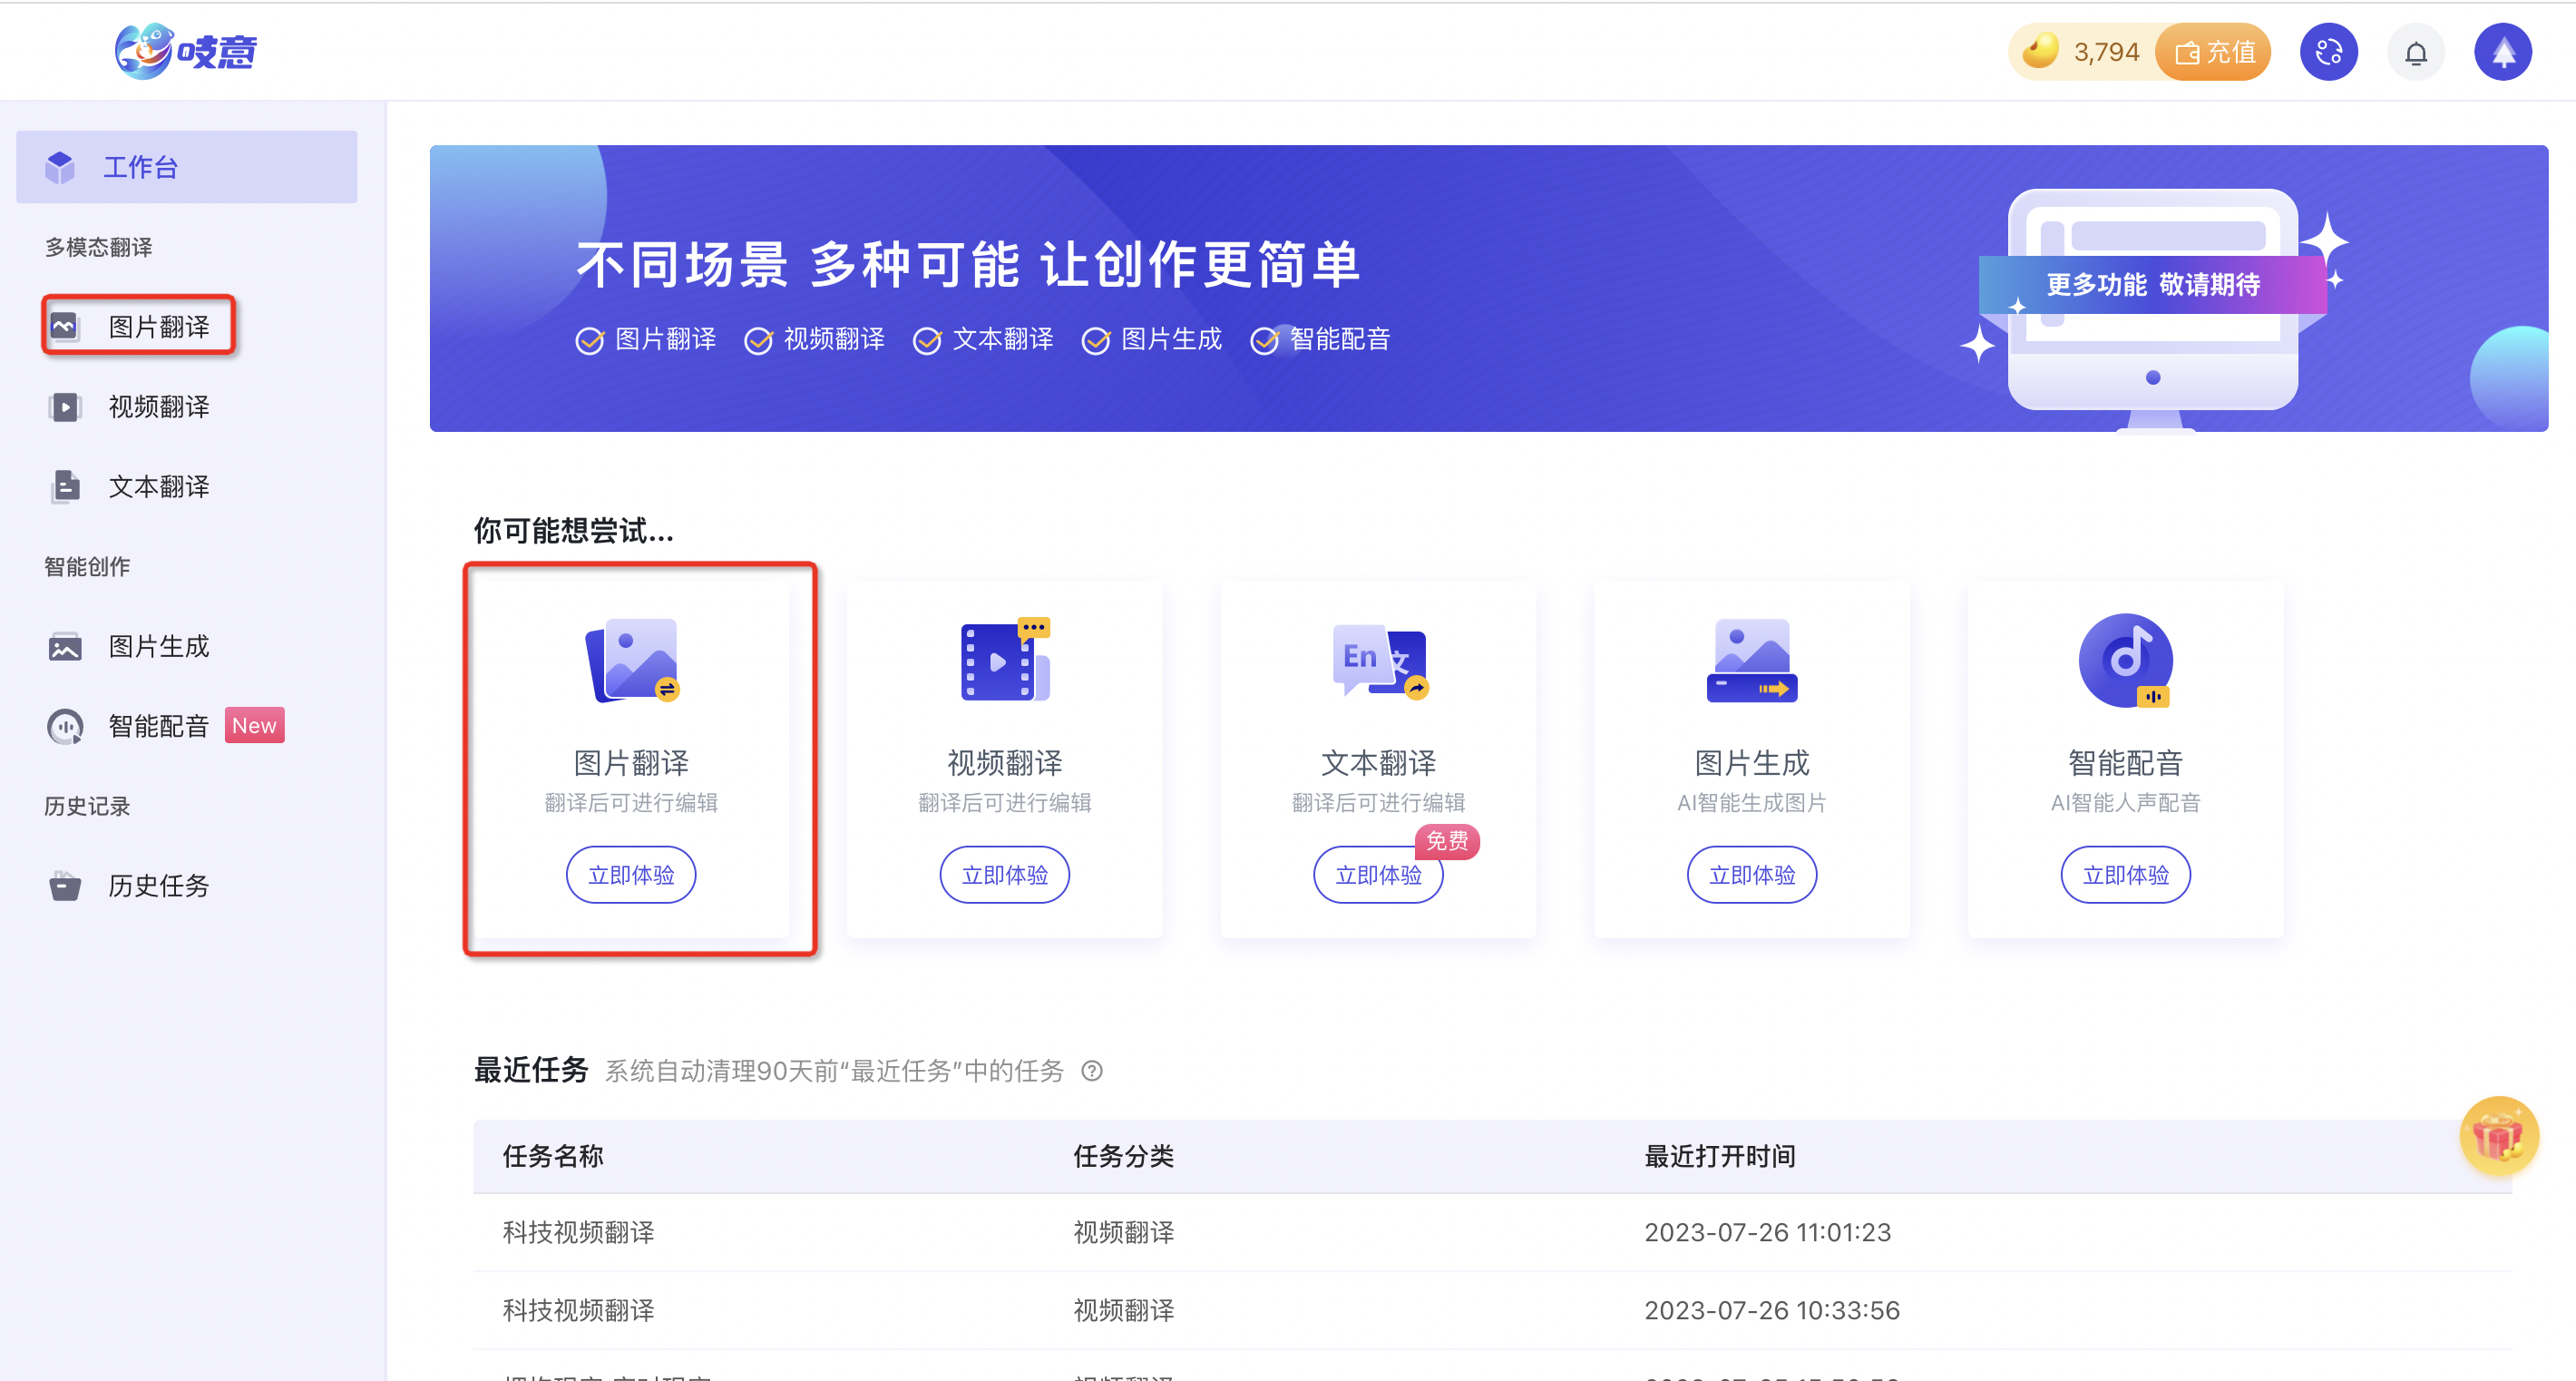Click the 视频翻译 card film icon

pos(1004,660)
